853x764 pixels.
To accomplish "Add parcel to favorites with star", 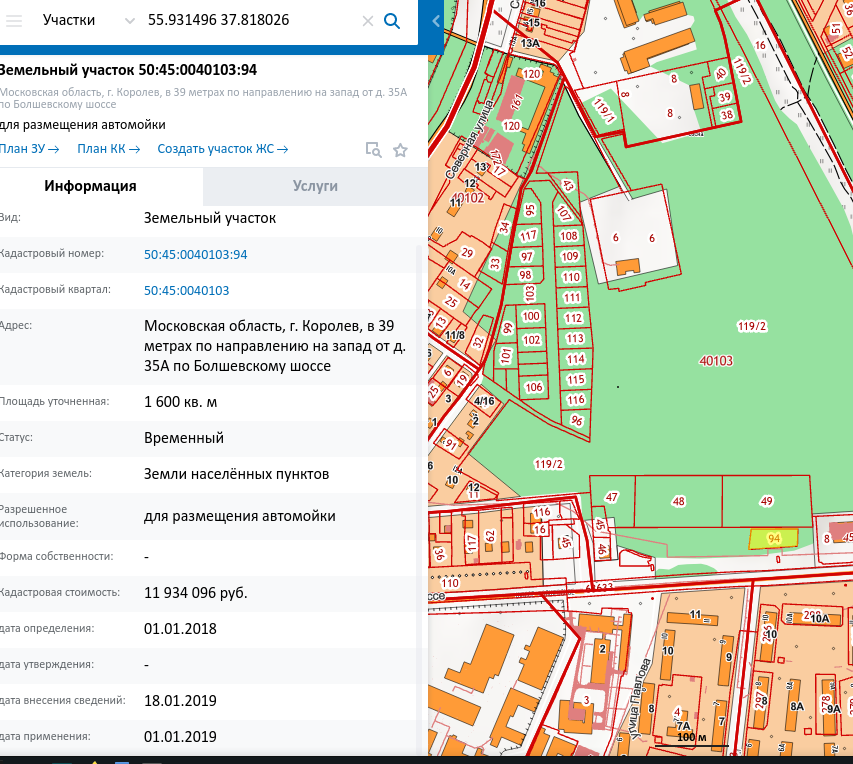I will point(400,150).
